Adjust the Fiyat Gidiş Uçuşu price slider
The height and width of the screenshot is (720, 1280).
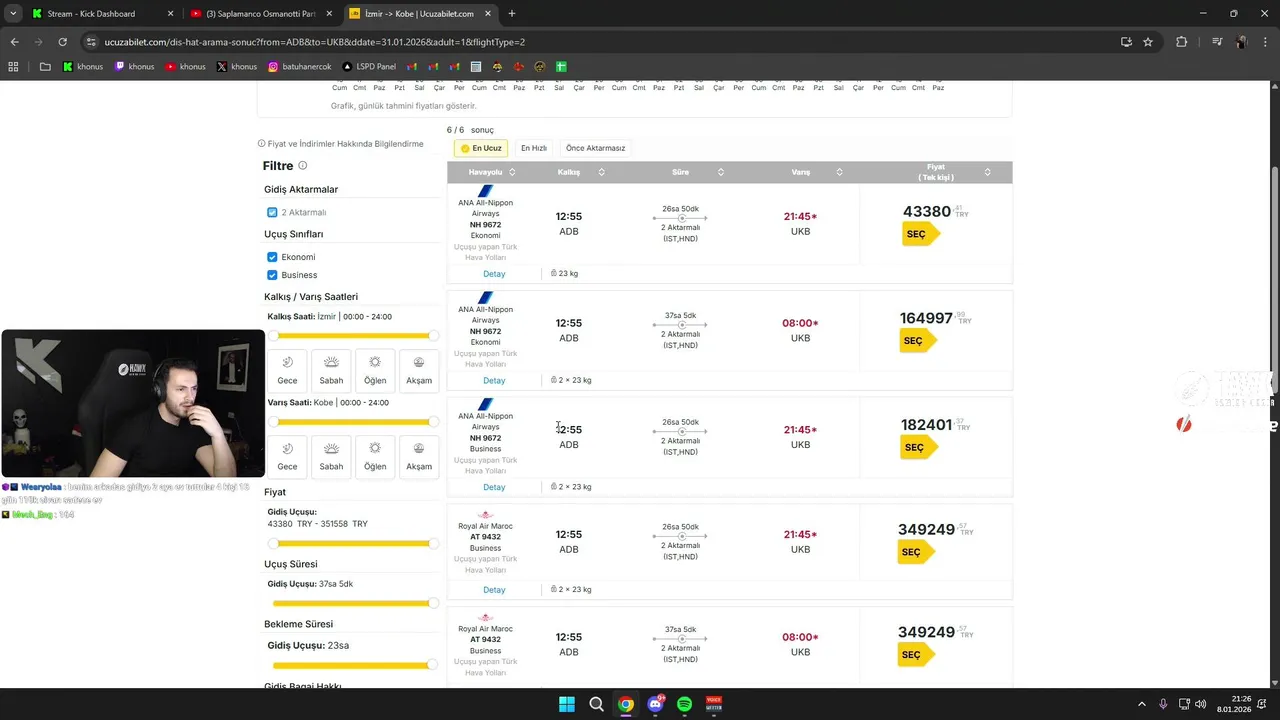pos(353,544)
